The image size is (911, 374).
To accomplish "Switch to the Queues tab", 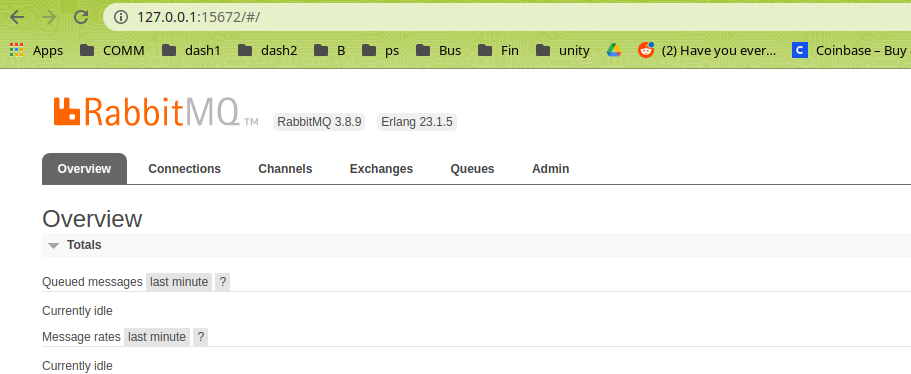I will [472, 169].
